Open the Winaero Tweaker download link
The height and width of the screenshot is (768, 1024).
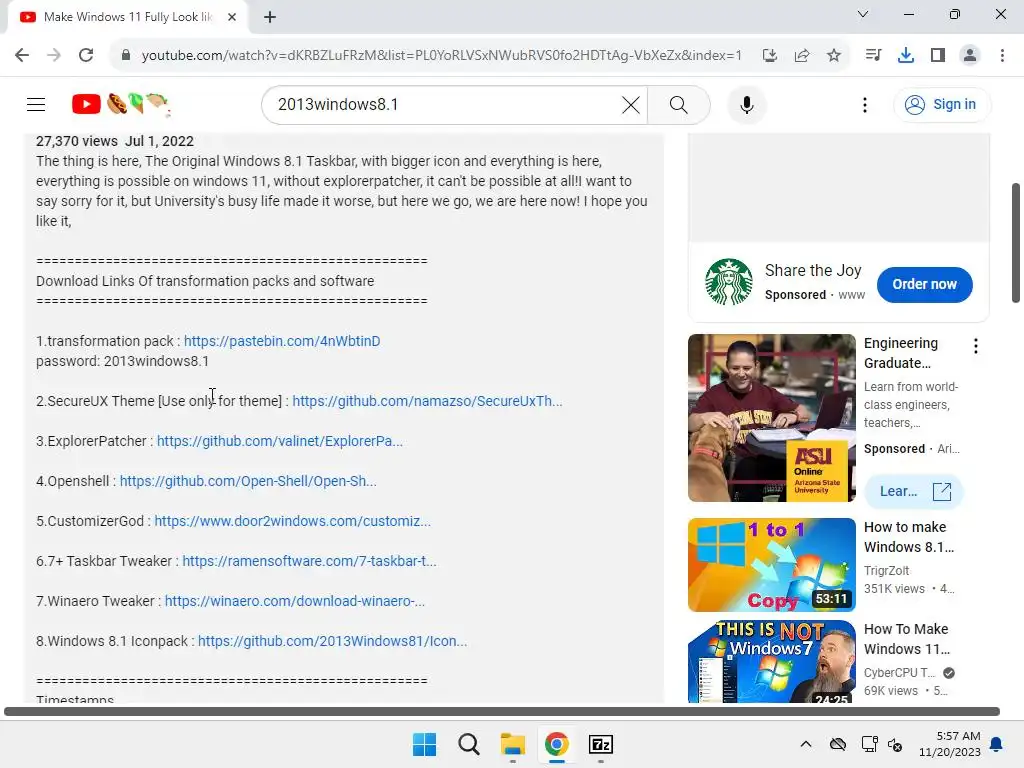point(295,601)
